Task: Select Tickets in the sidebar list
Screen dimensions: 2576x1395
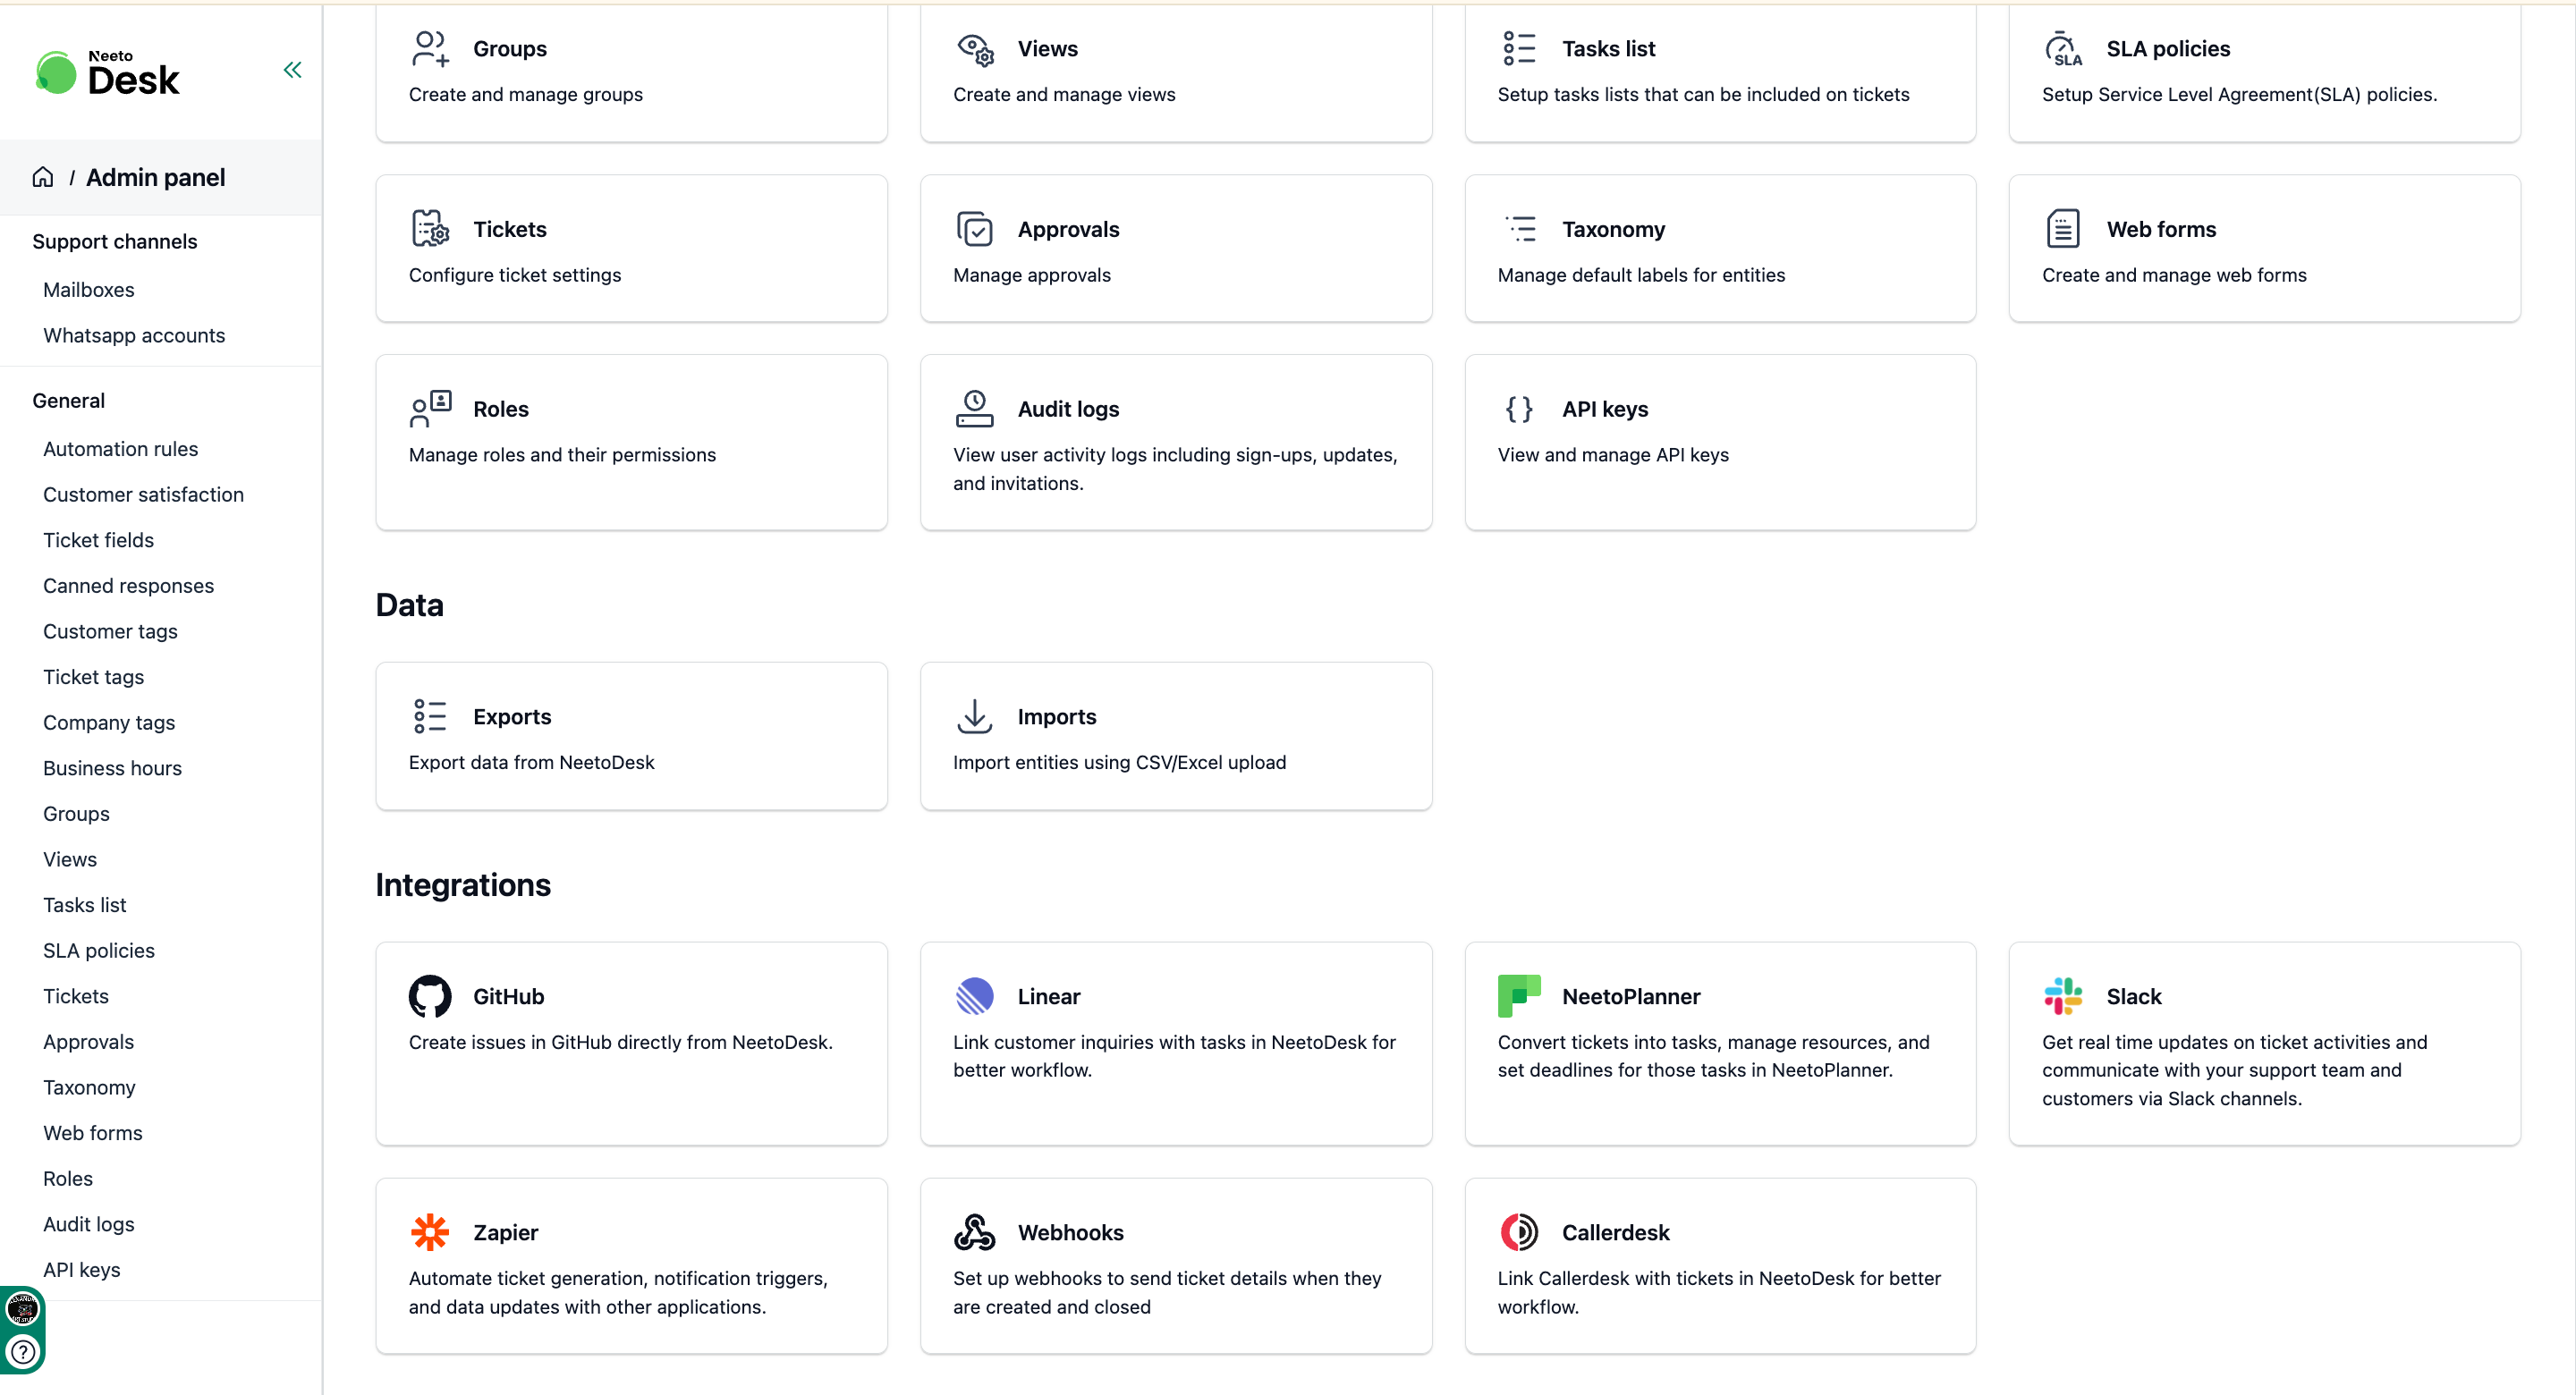Action: [76, 996]
